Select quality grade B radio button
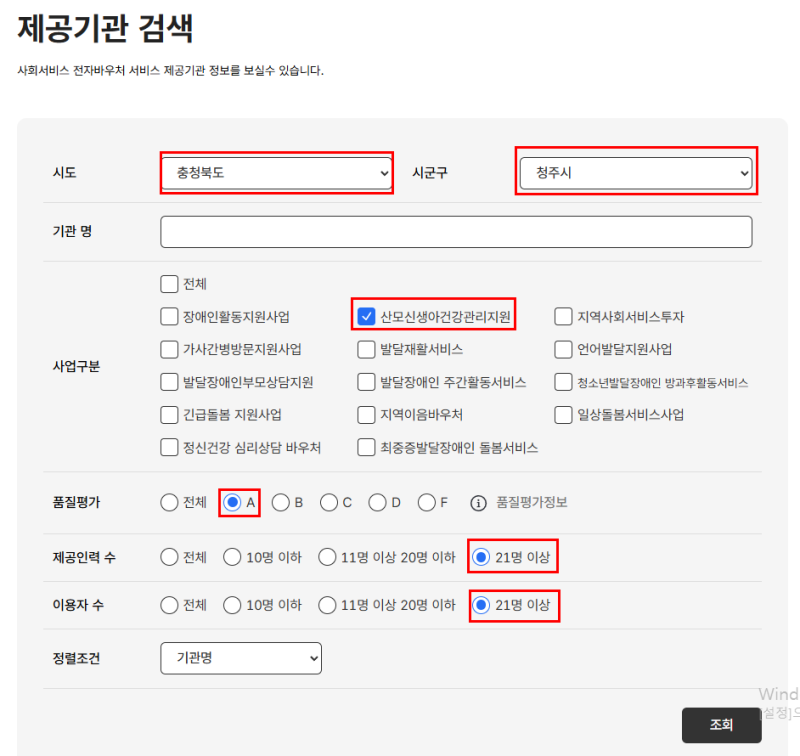Image resolution: width=800 pixels, height=756 pixels. coord(281,502)
